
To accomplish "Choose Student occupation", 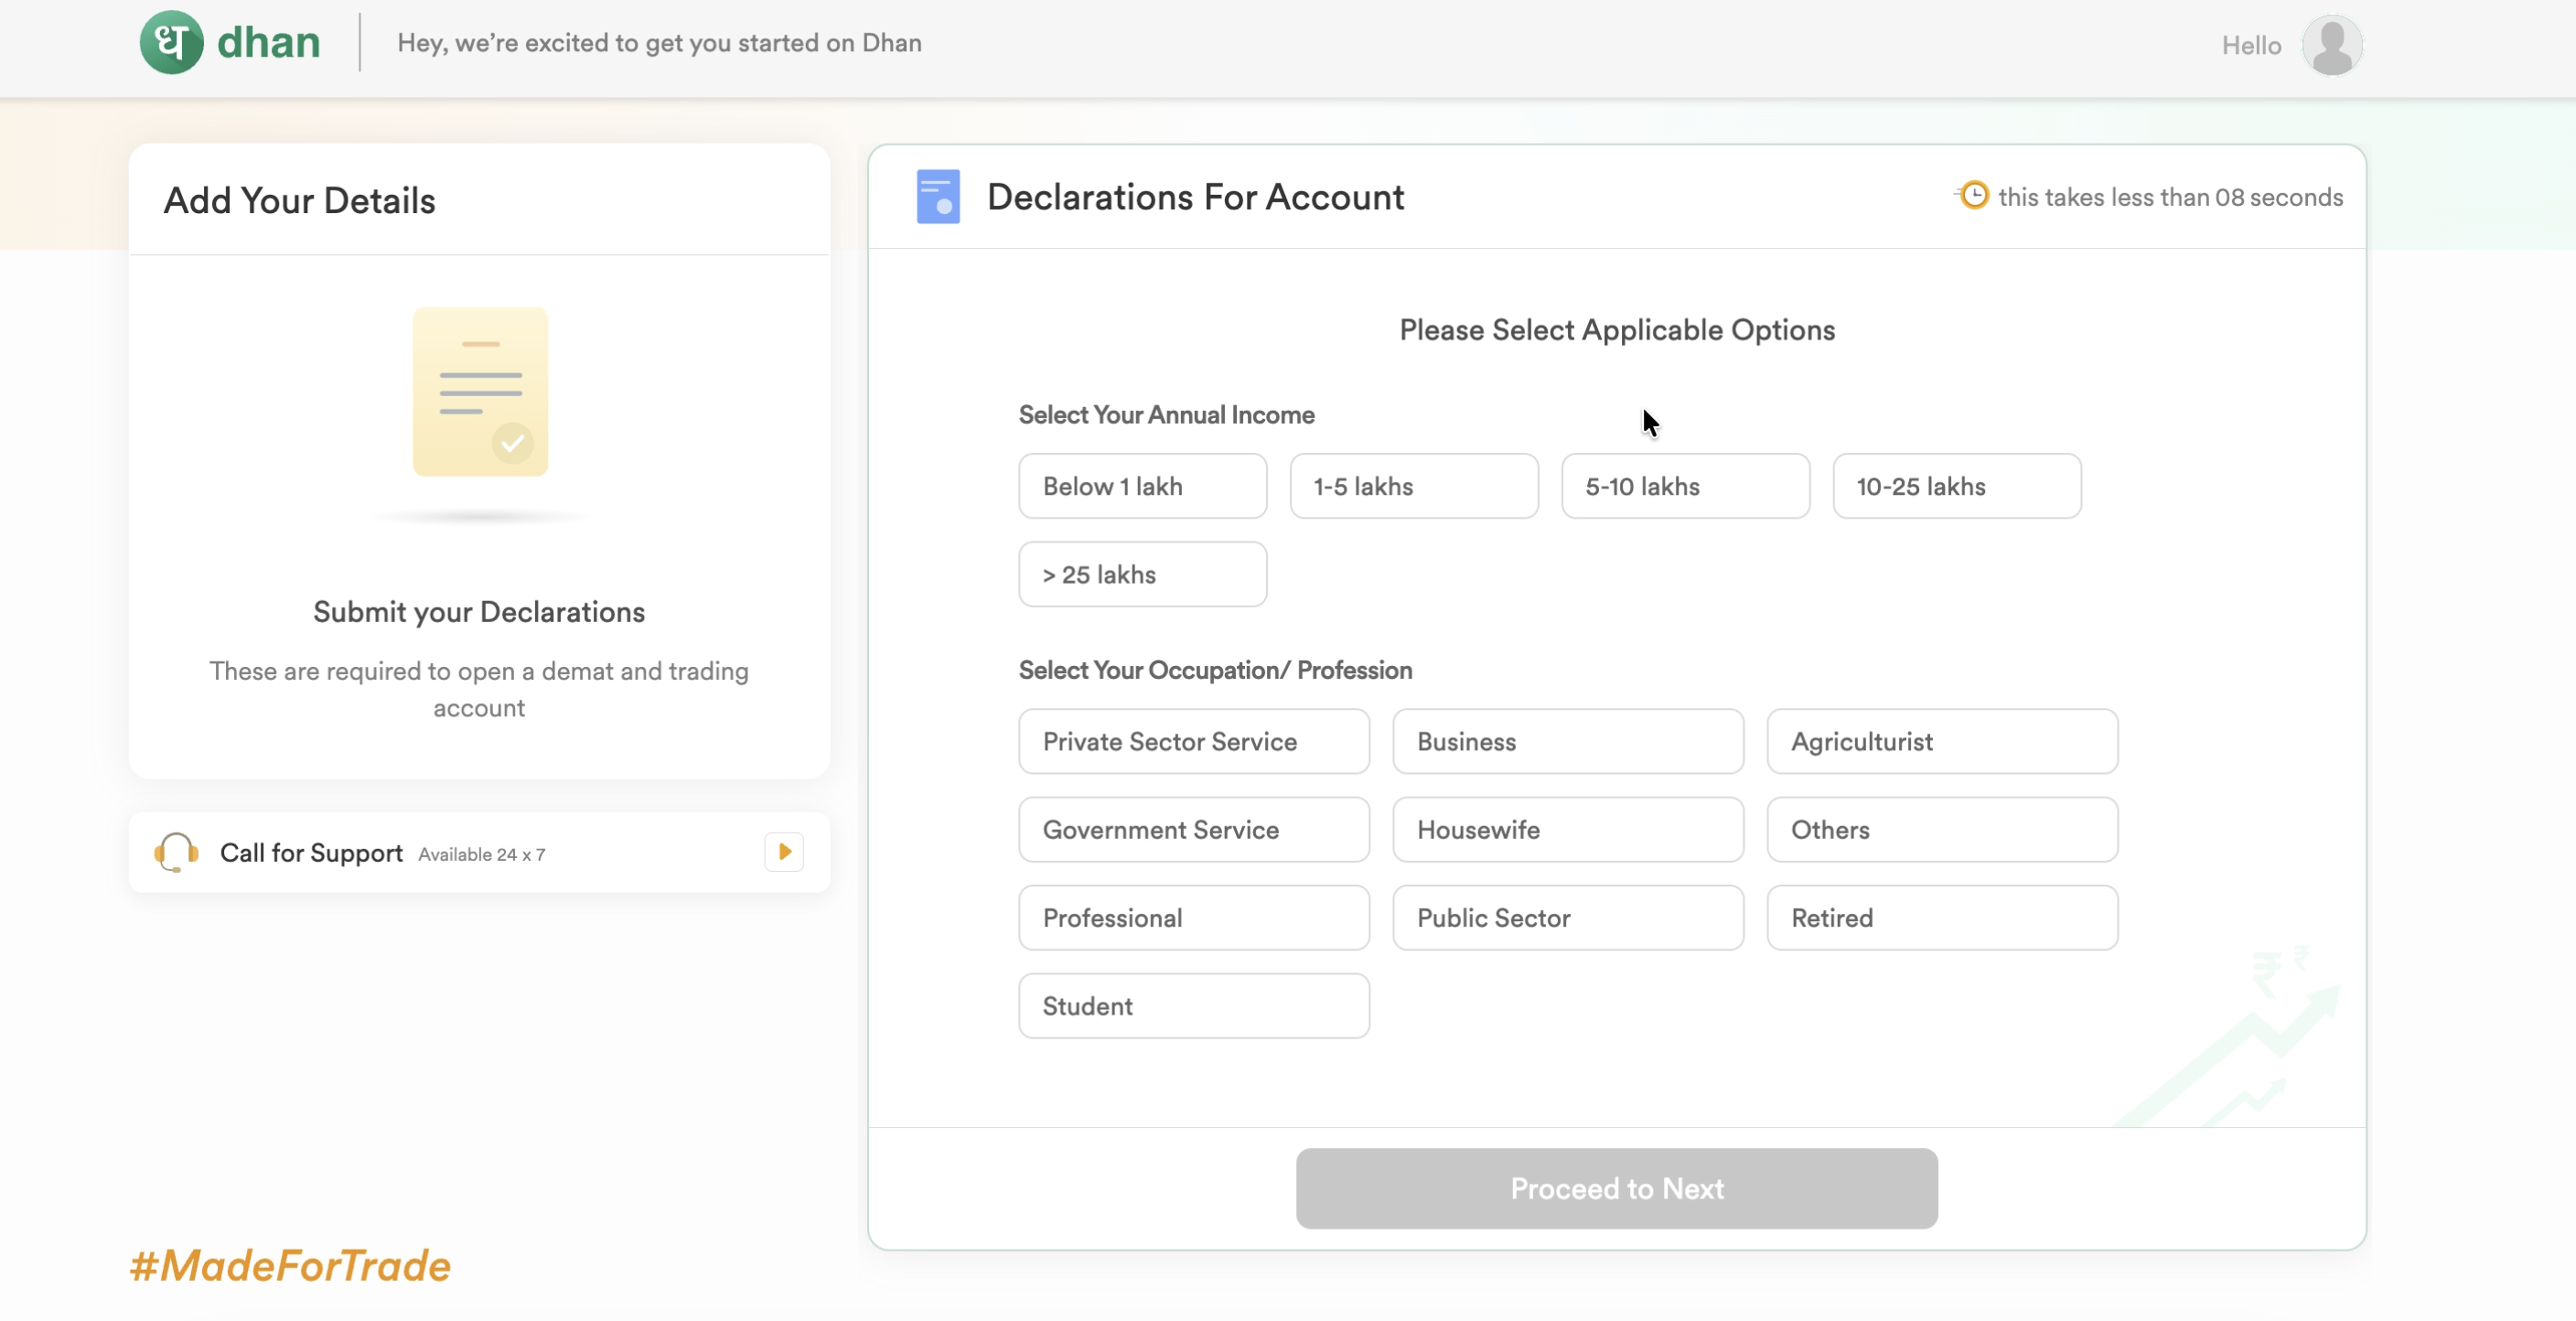I will [1194, 1005].
